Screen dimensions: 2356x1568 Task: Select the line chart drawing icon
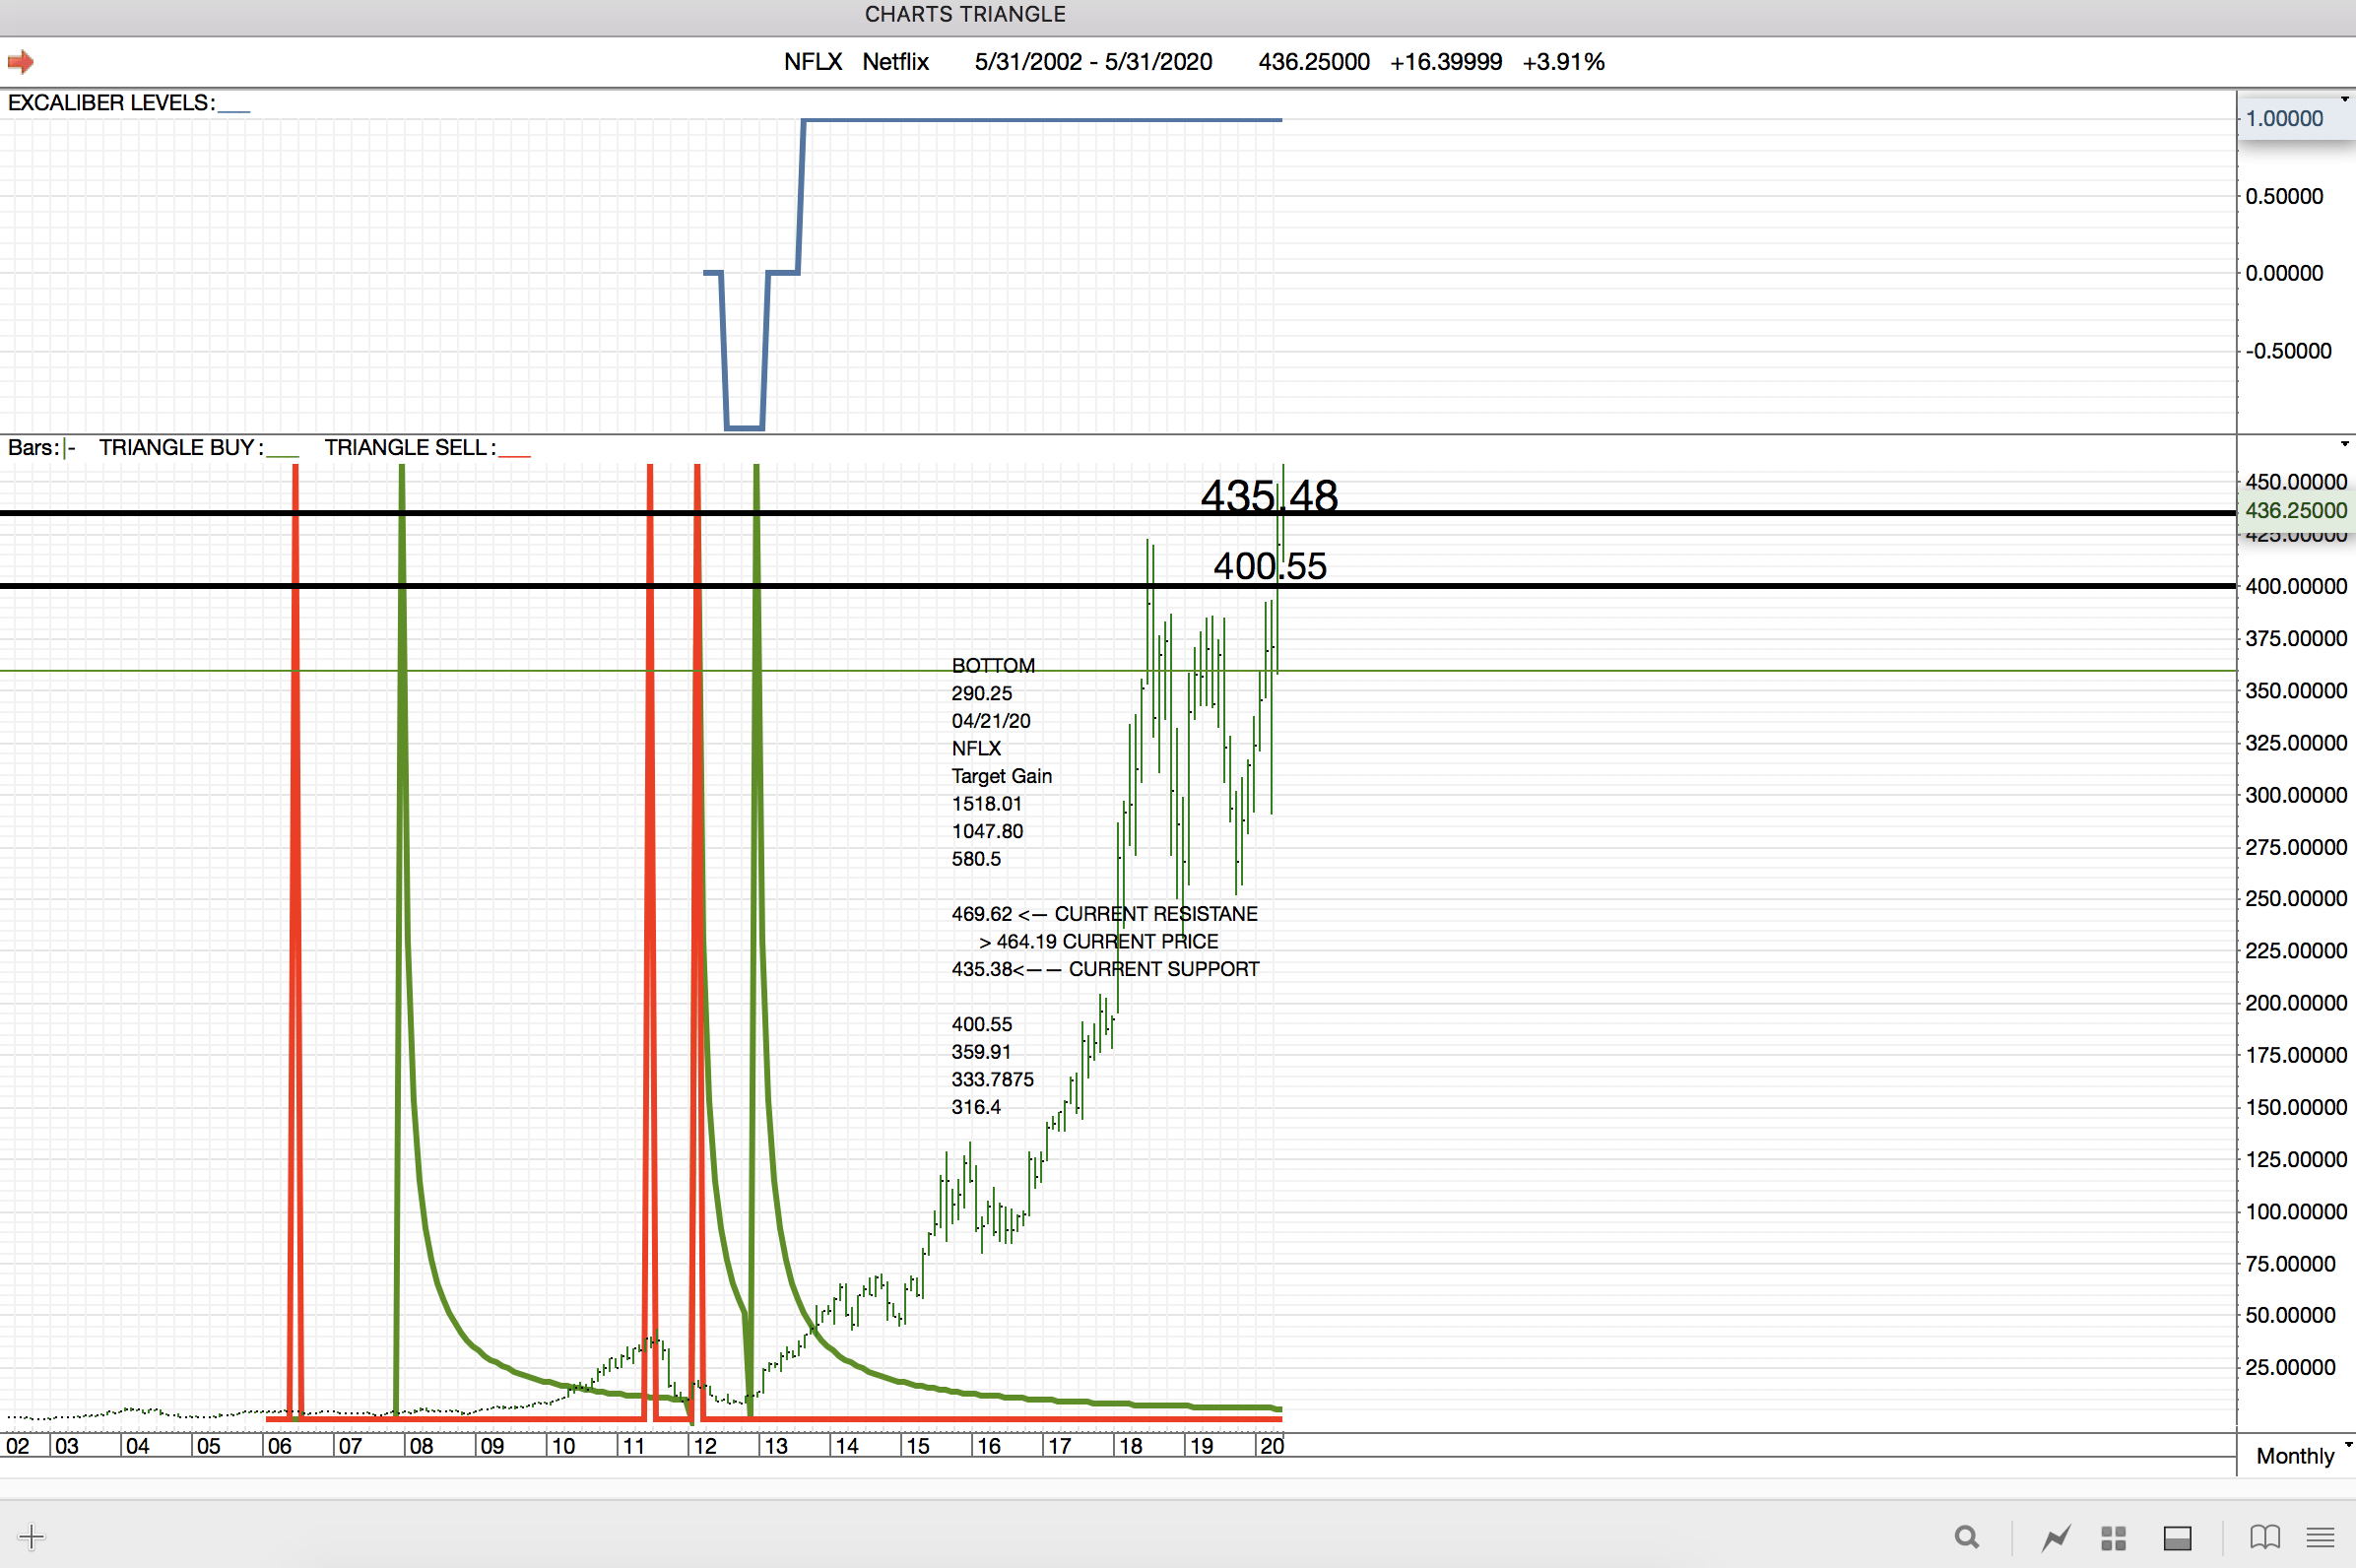(x=2056, y=1537)
